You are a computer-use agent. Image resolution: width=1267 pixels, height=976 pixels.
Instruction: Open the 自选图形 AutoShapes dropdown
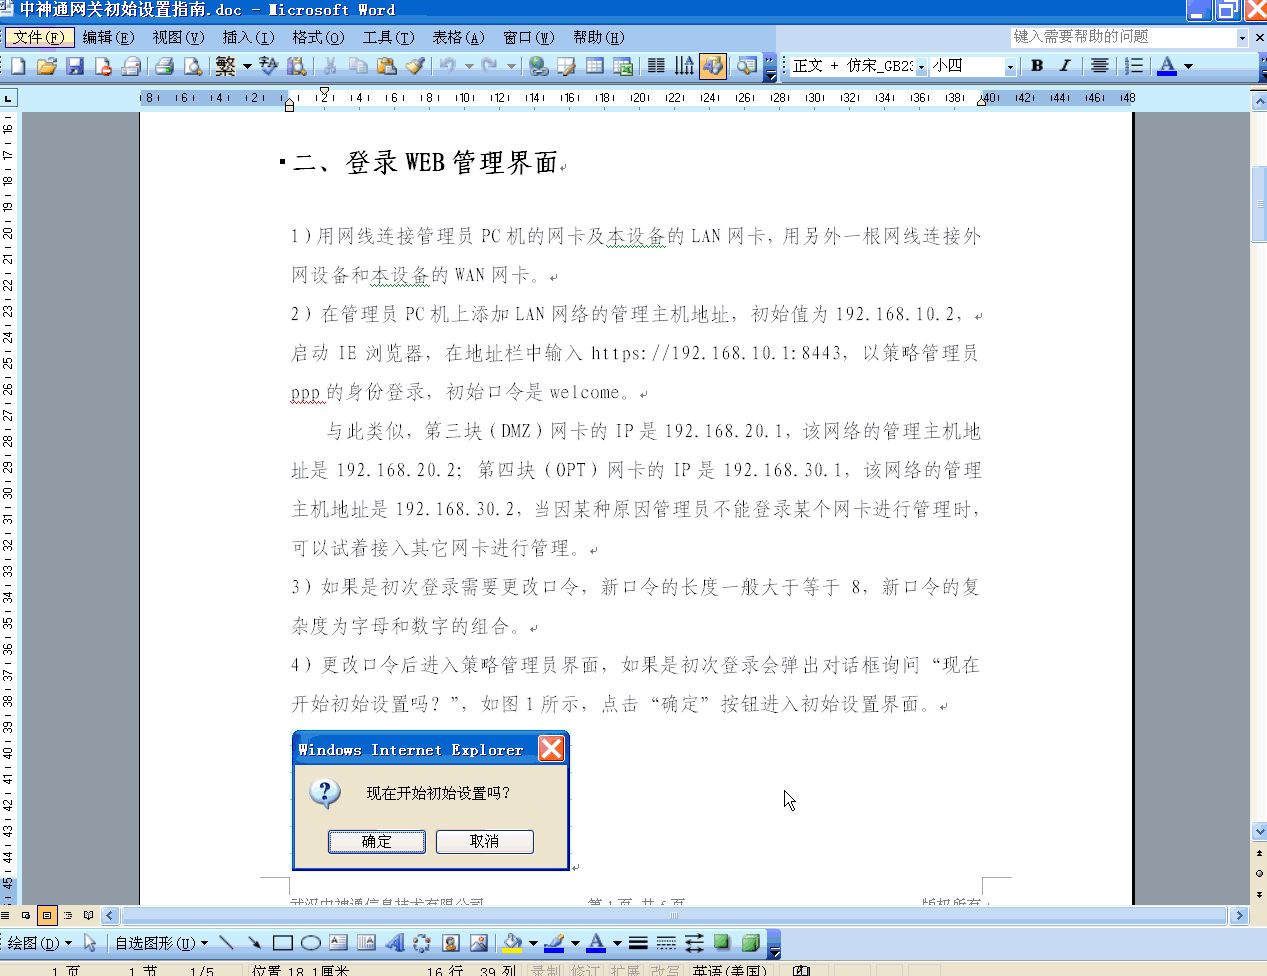pos(161,942)
